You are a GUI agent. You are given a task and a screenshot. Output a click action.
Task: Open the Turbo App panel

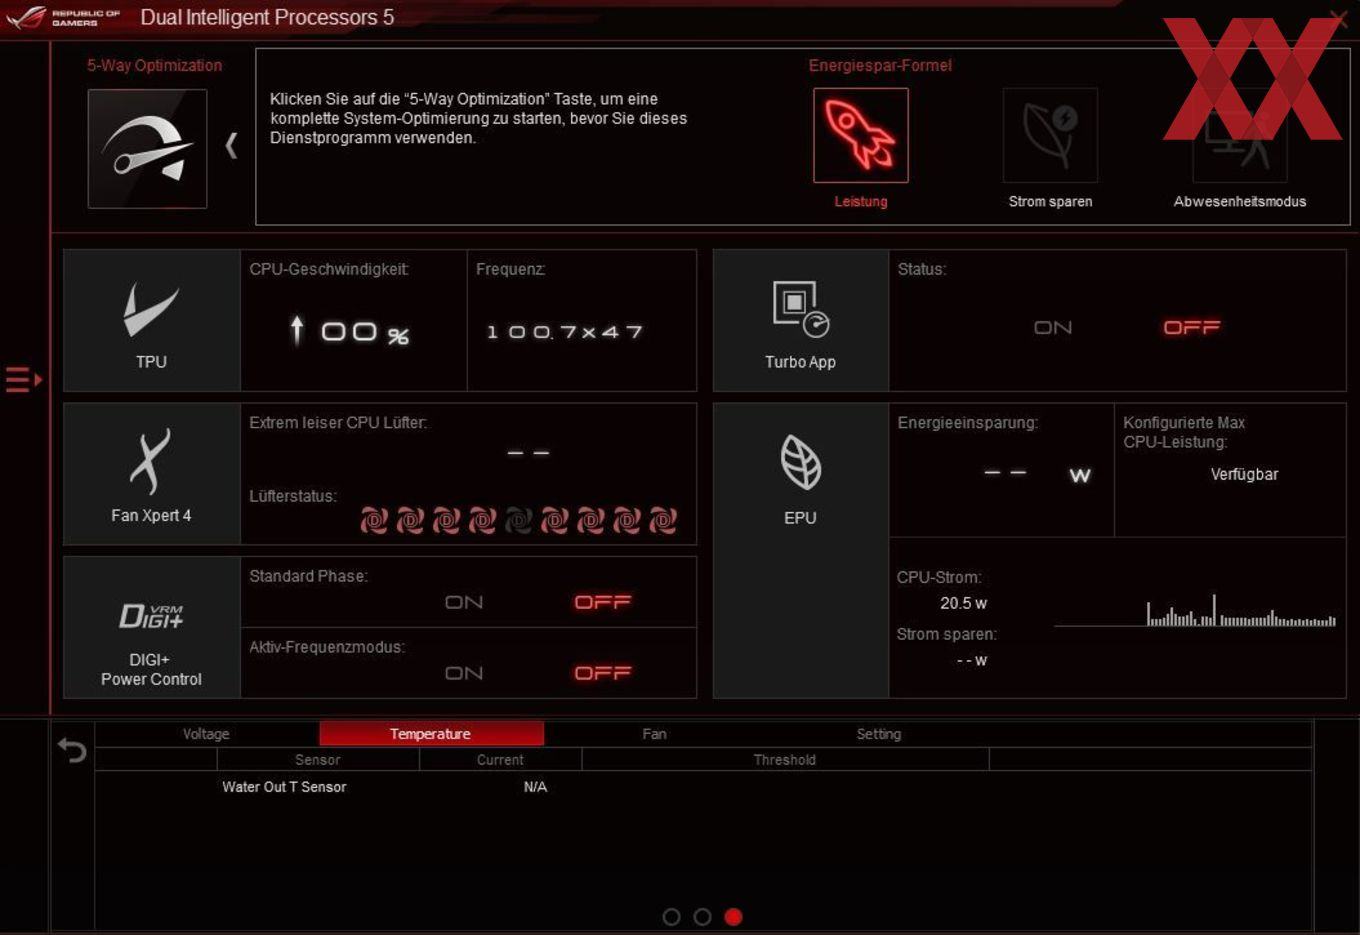[x=800, y=320]
